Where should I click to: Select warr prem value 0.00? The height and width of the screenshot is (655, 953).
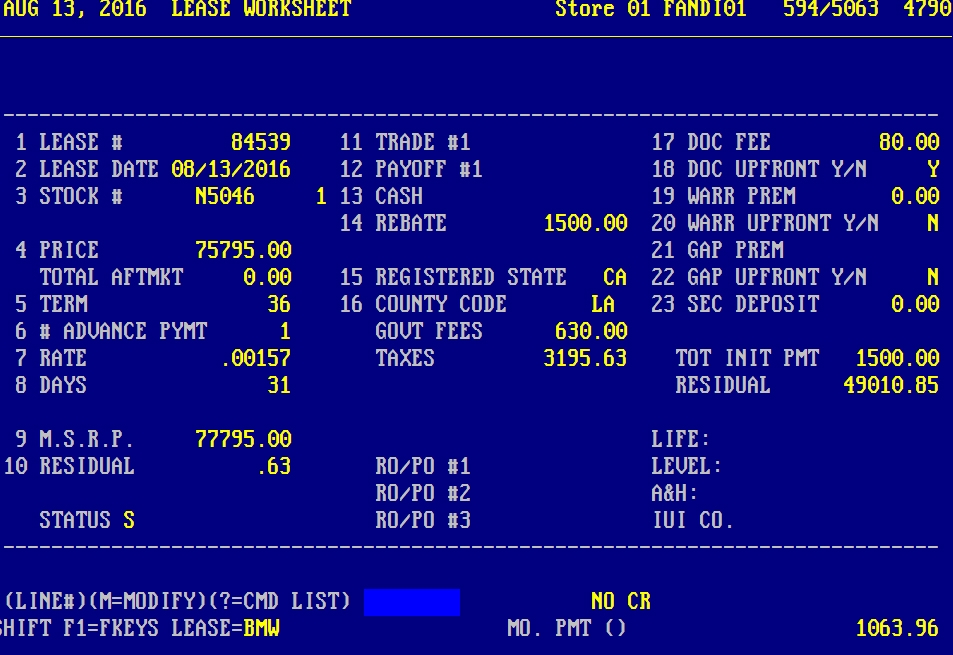click(x=915, y=196)
